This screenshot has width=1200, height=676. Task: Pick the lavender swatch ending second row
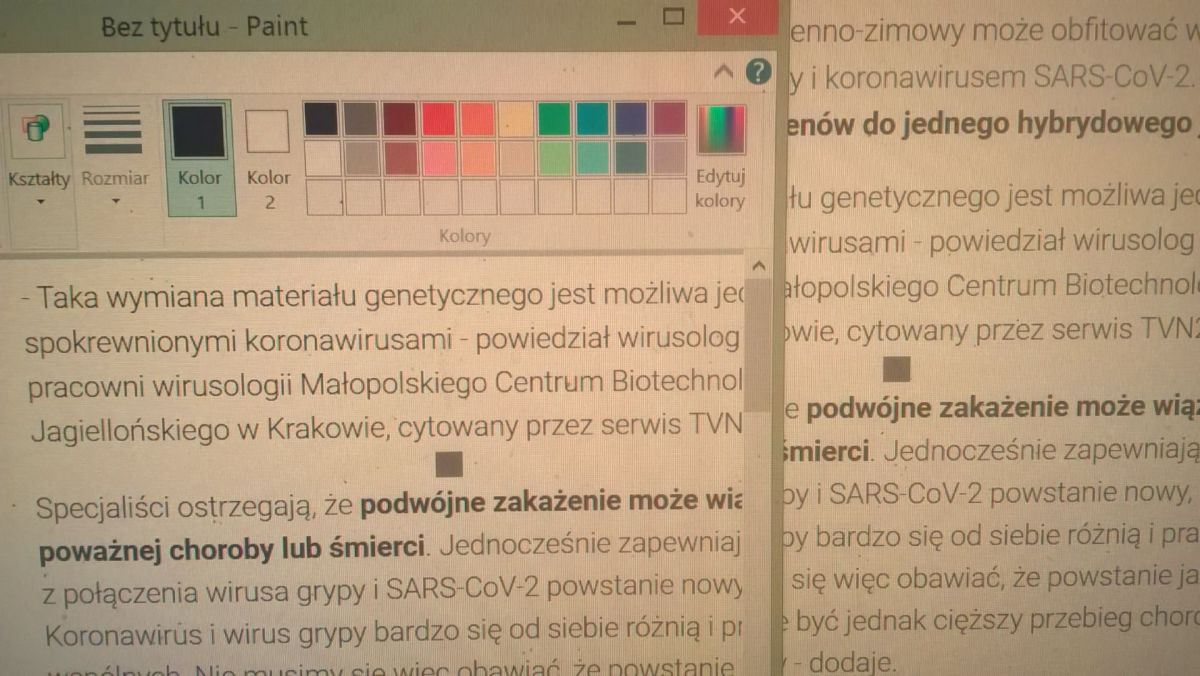669,158
